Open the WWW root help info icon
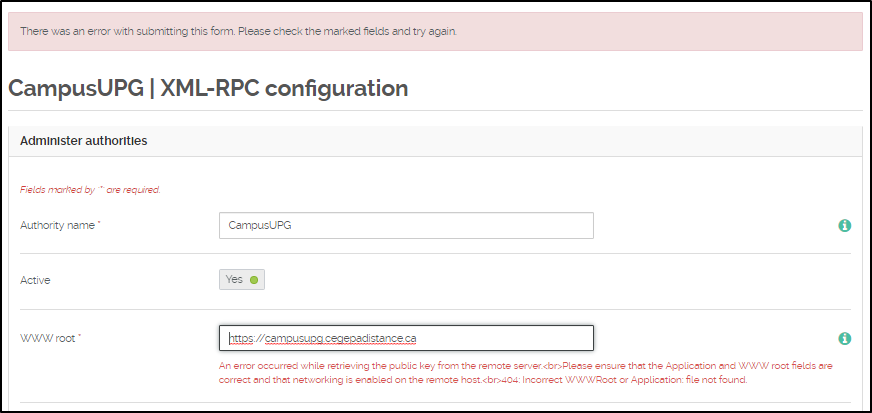 coord(844,339)
